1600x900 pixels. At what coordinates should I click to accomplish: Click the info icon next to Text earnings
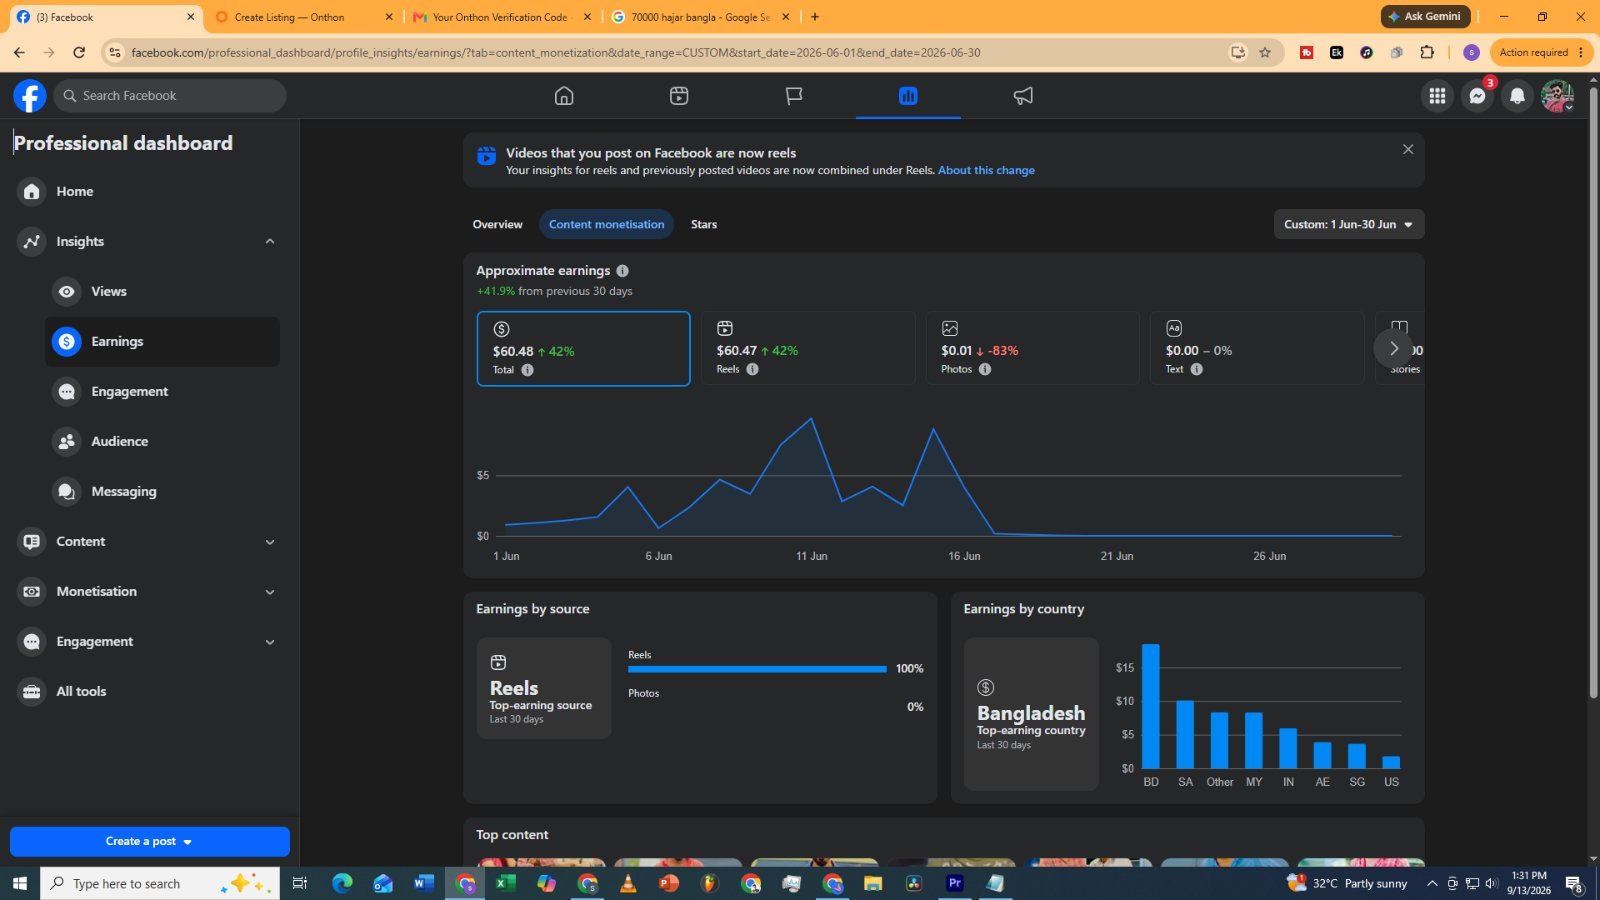coord(1196,369)
